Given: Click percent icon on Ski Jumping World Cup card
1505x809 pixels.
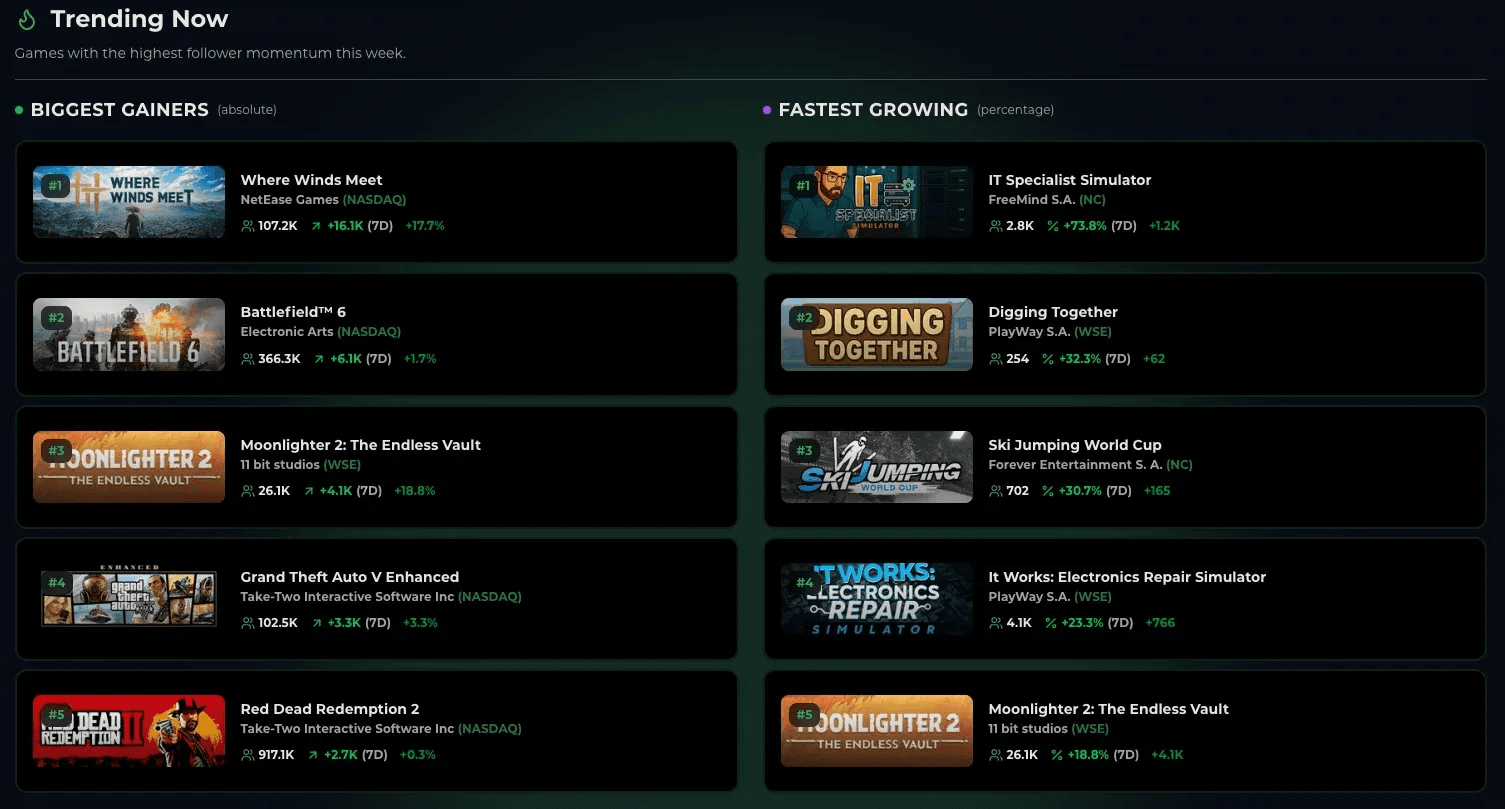Looking at the screenshot, I should (1049, 491).
